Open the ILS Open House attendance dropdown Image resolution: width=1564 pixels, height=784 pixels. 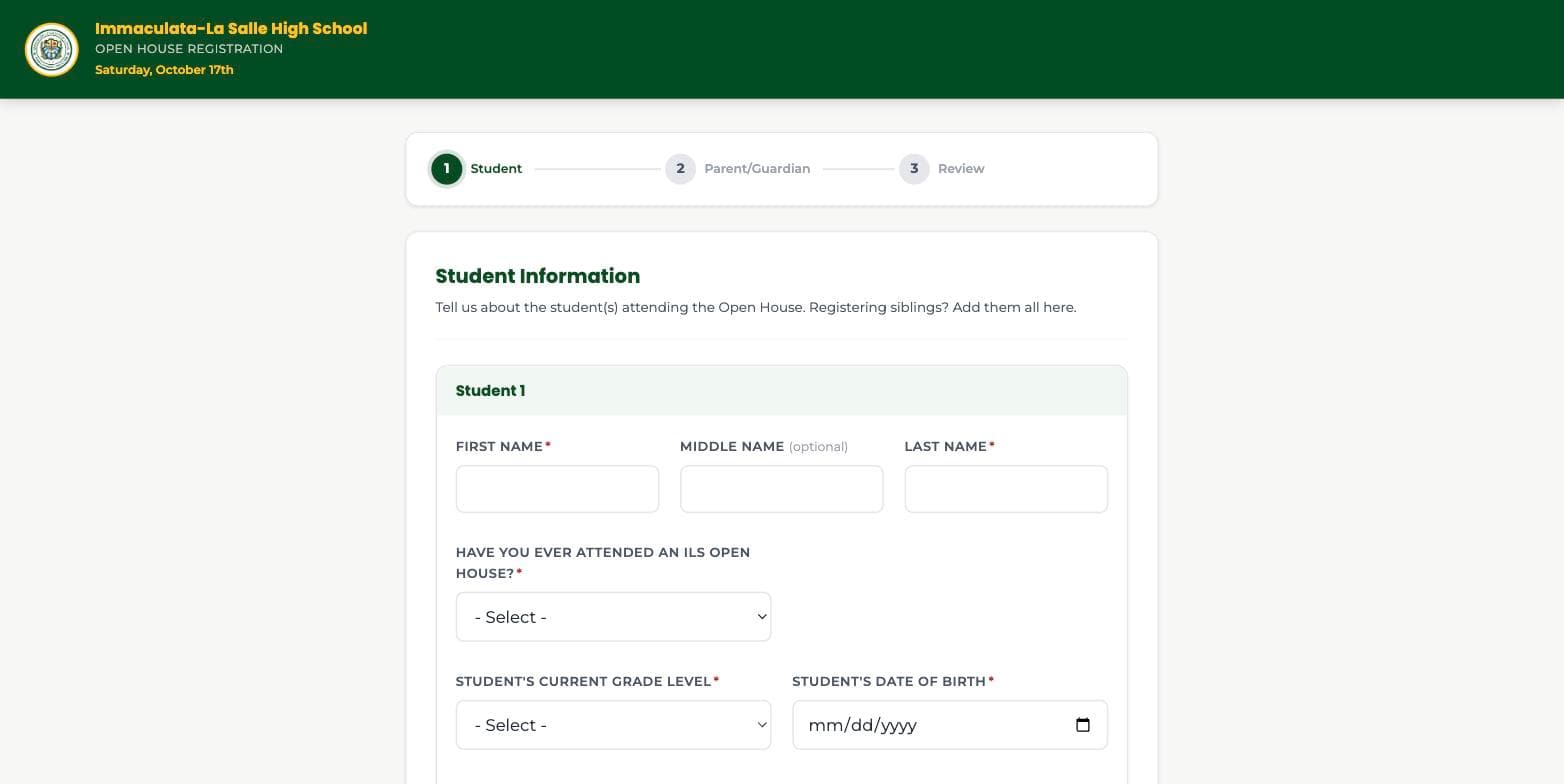[613, 617]
